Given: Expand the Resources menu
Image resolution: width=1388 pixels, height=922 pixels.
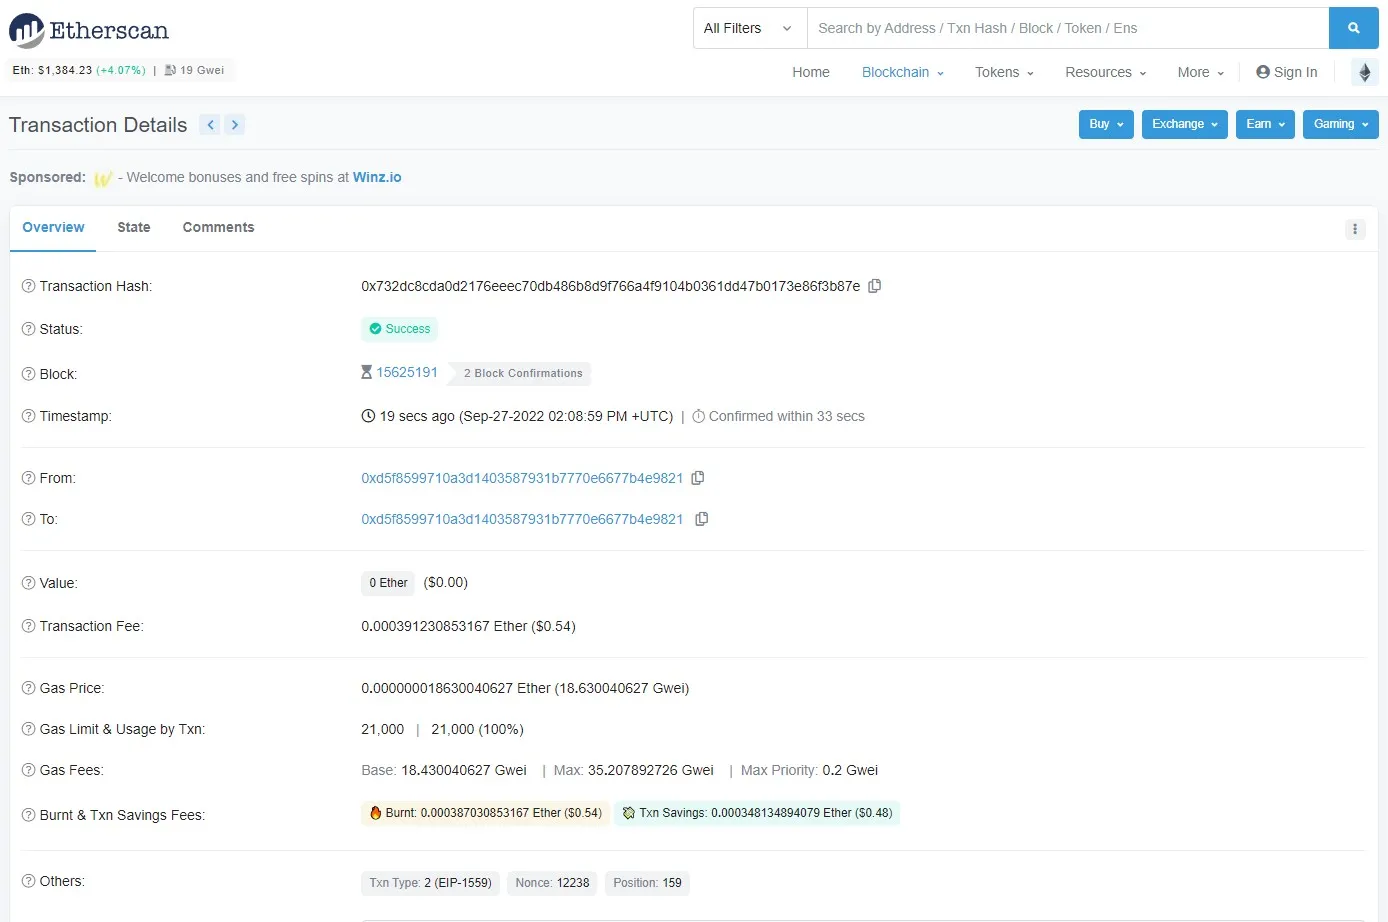Looking at the screenshot, I should 1105,72.
